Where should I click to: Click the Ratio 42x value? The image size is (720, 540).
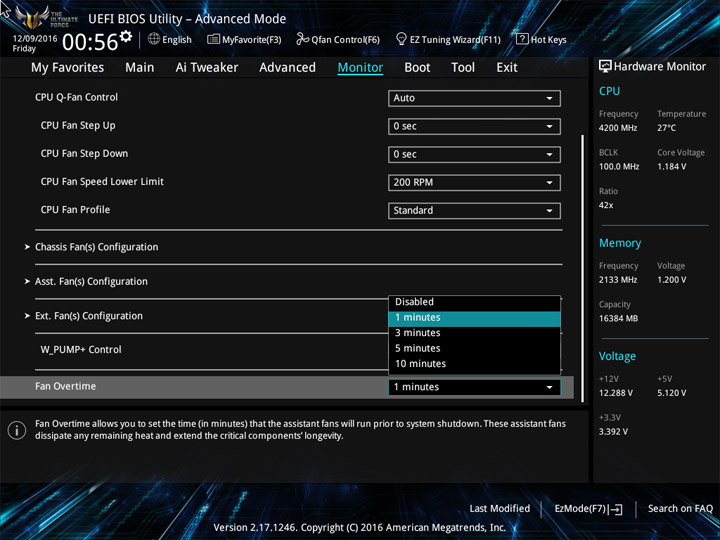click(x=606, y=205)
